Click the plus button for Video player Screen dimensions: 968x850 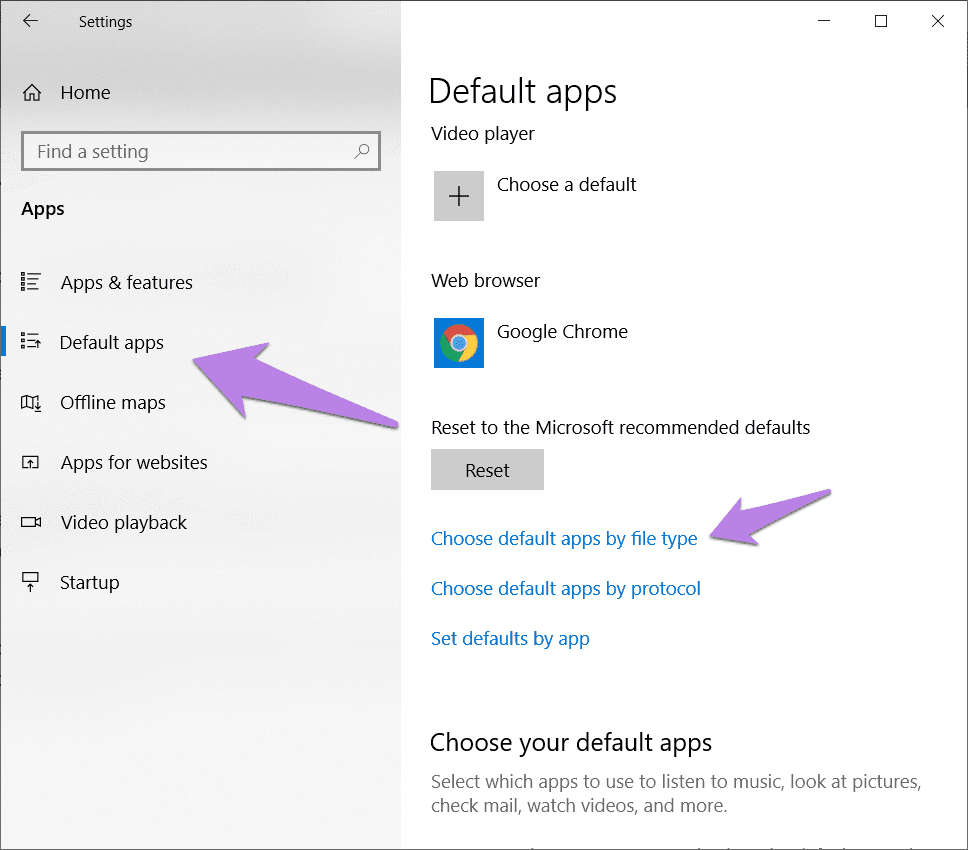[459, 196]
